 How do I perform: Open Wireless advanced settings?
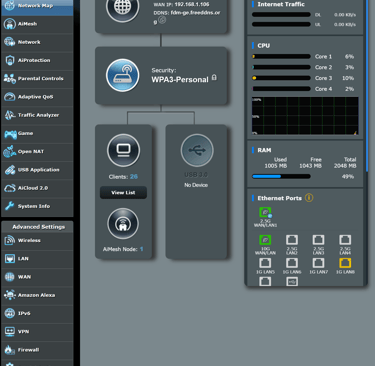pyautogui.click(x=37, y=240)
